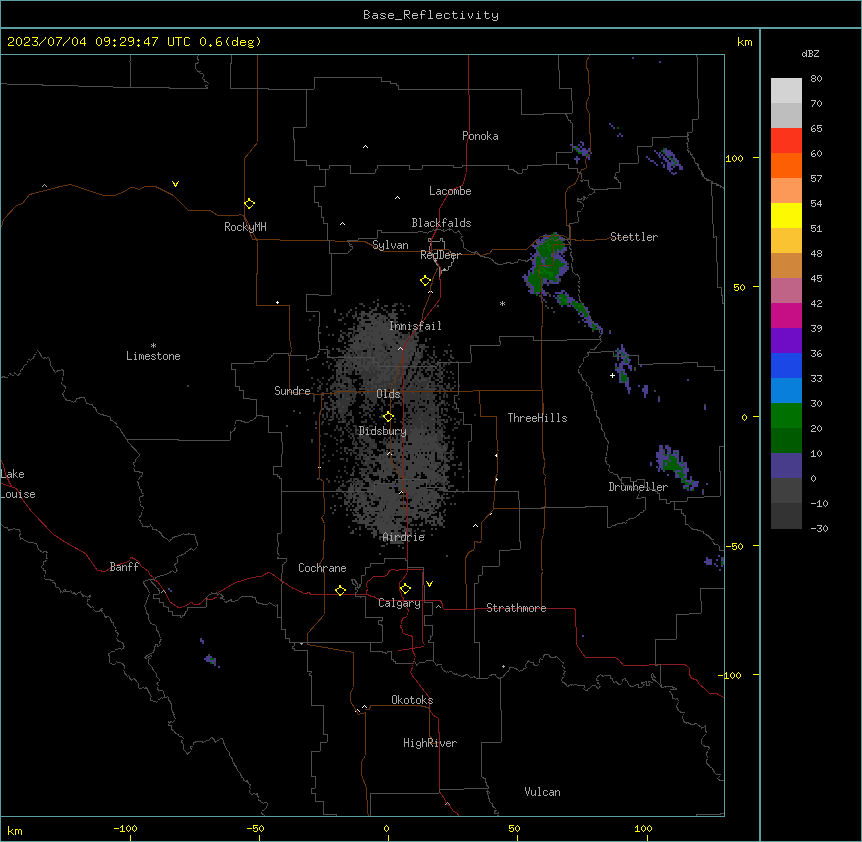This screenshot has height=842, width=862.
Task: Click the Banff label
Action: (x=124, y=567)
